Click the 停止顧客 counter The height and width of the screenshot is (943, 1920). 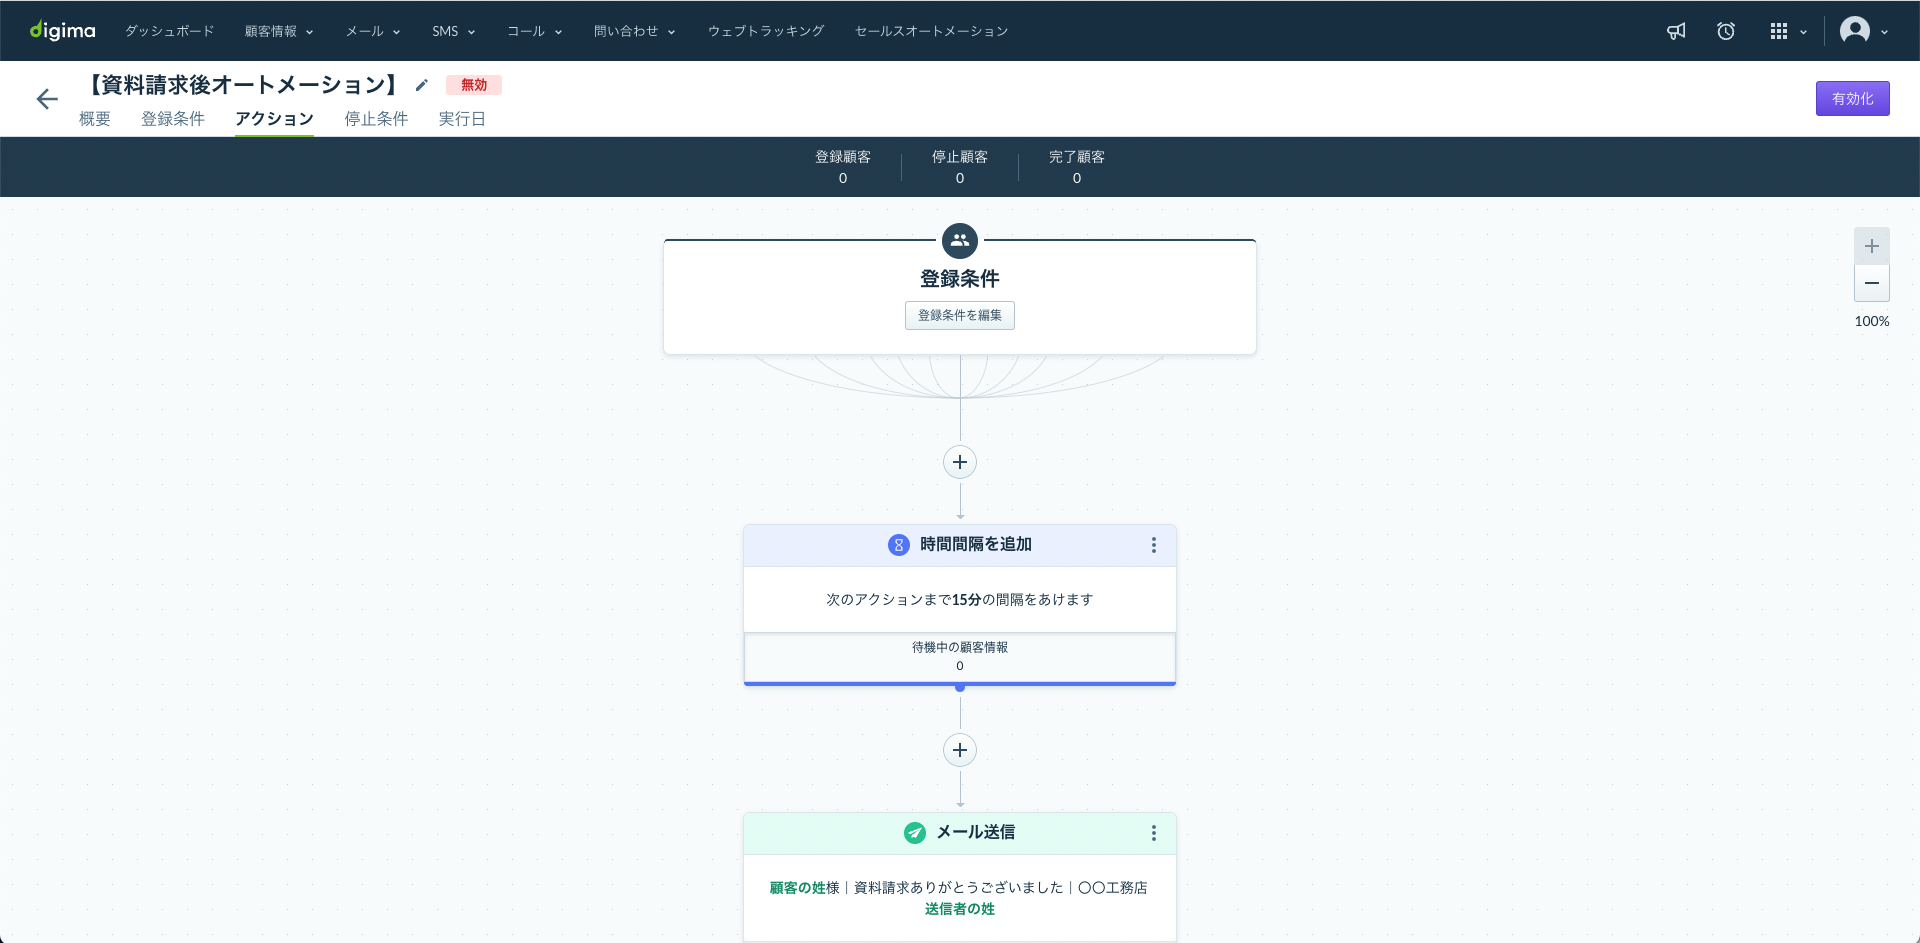tap(960, 167)
